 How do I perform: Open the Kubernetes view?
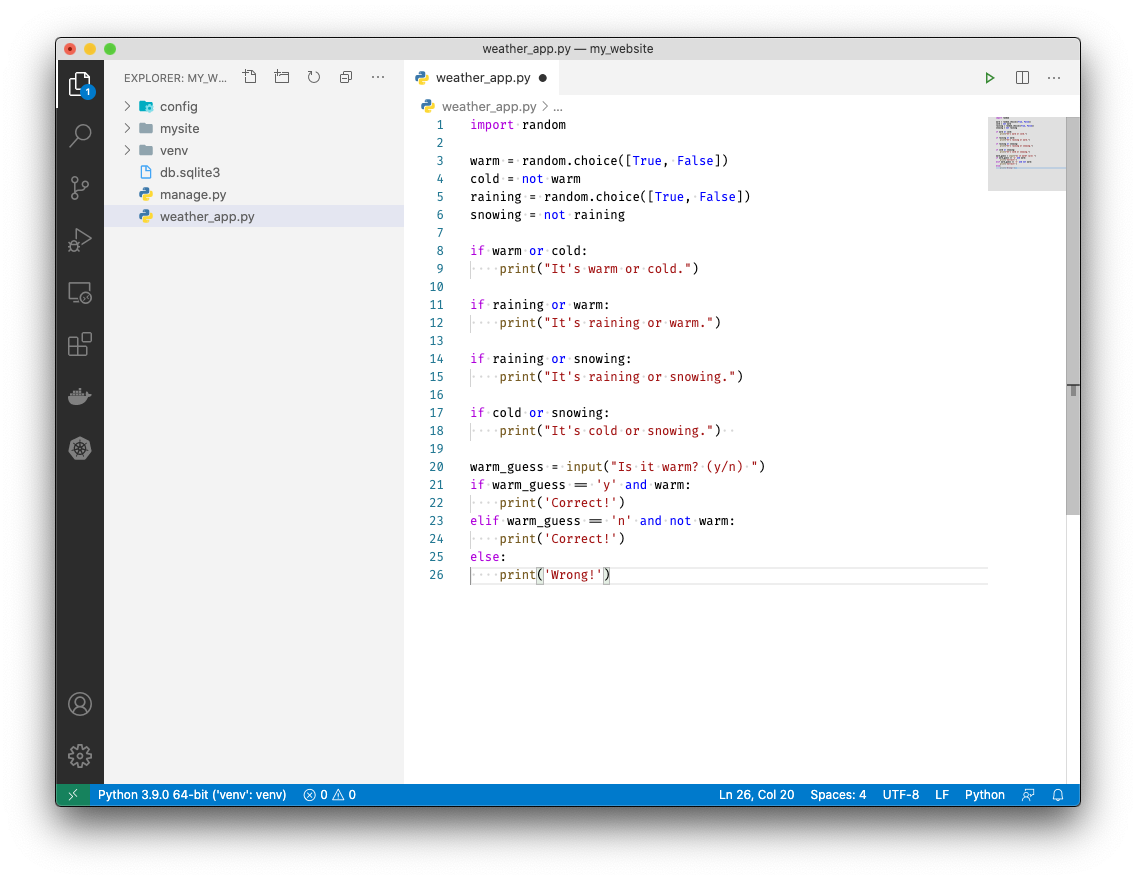80,449
